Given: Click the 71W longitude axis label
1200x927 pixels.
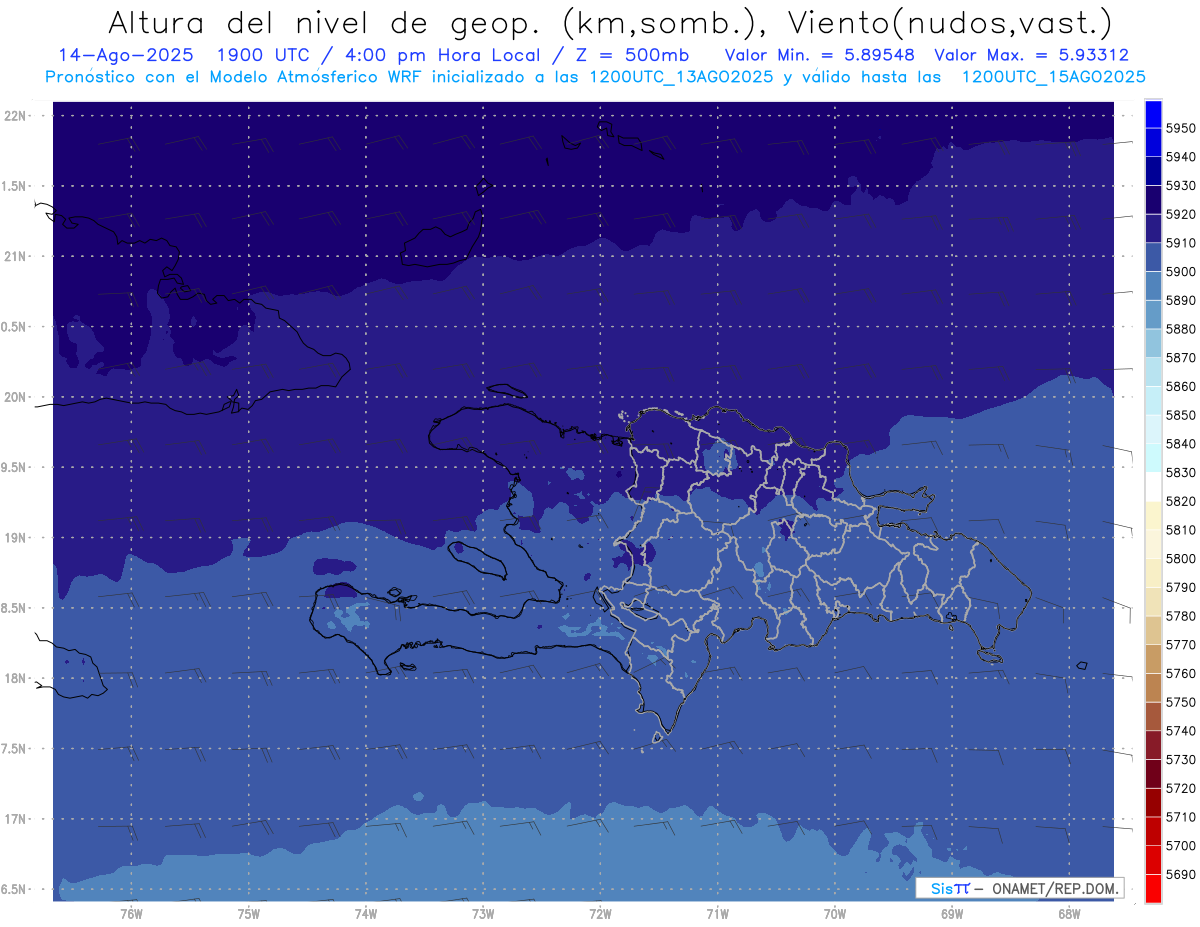Looking at the screenshot, I should [717, 913].
